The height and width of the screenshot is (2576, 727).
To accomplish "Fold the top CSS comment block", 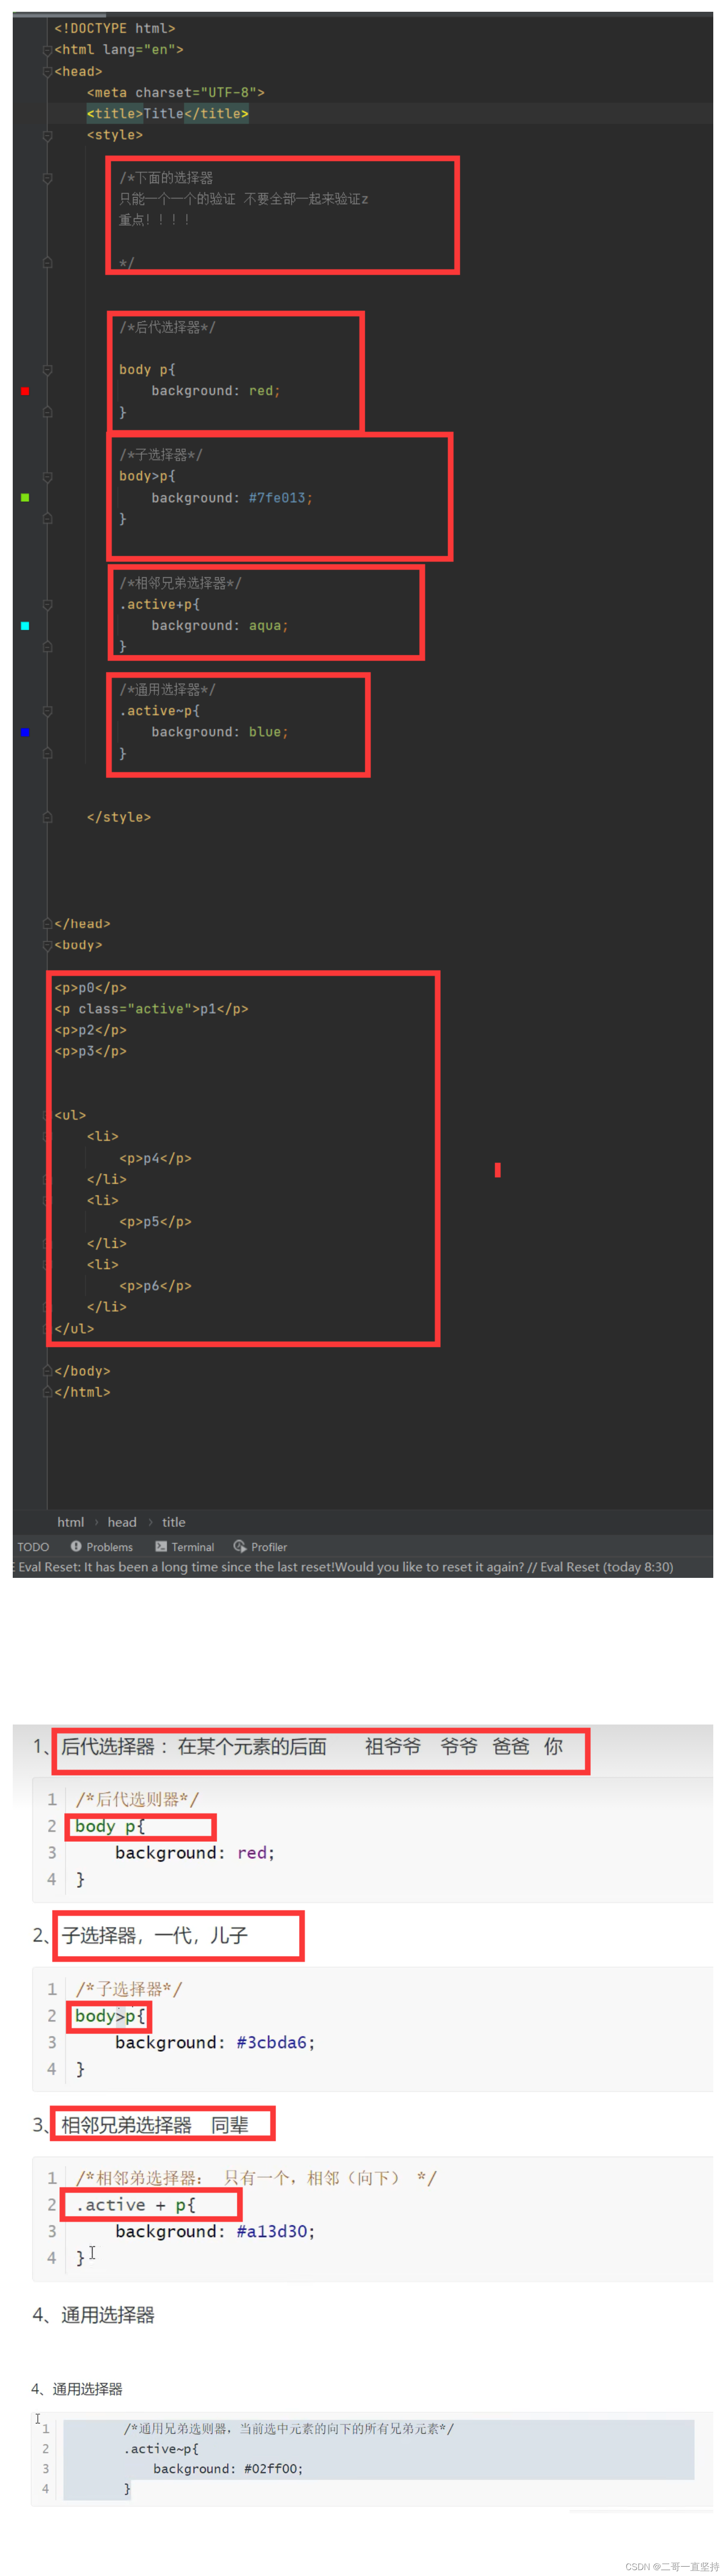I will point(47,178).
